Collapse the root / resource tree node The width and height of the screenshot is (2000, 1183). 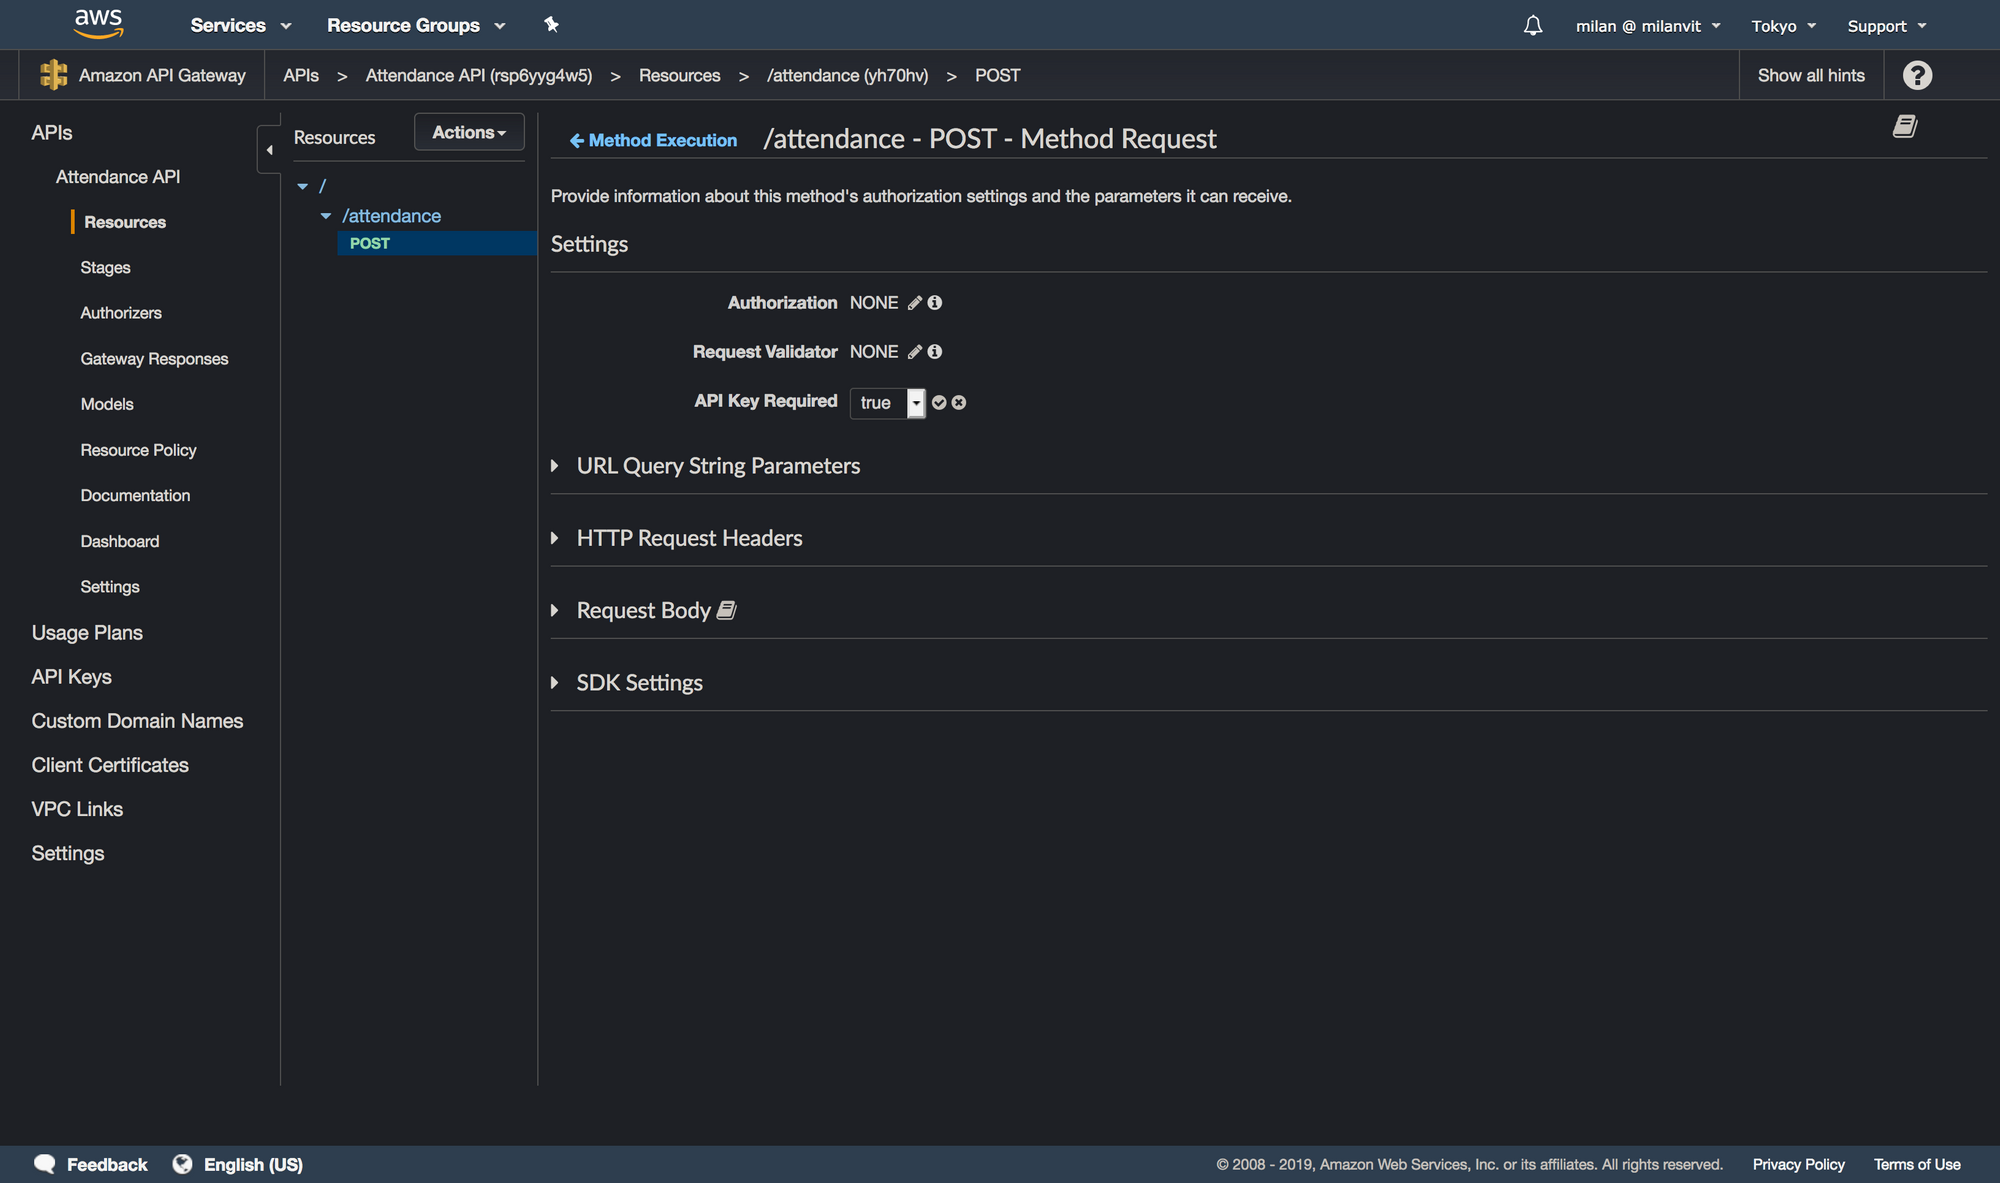[x=303, y=186]
